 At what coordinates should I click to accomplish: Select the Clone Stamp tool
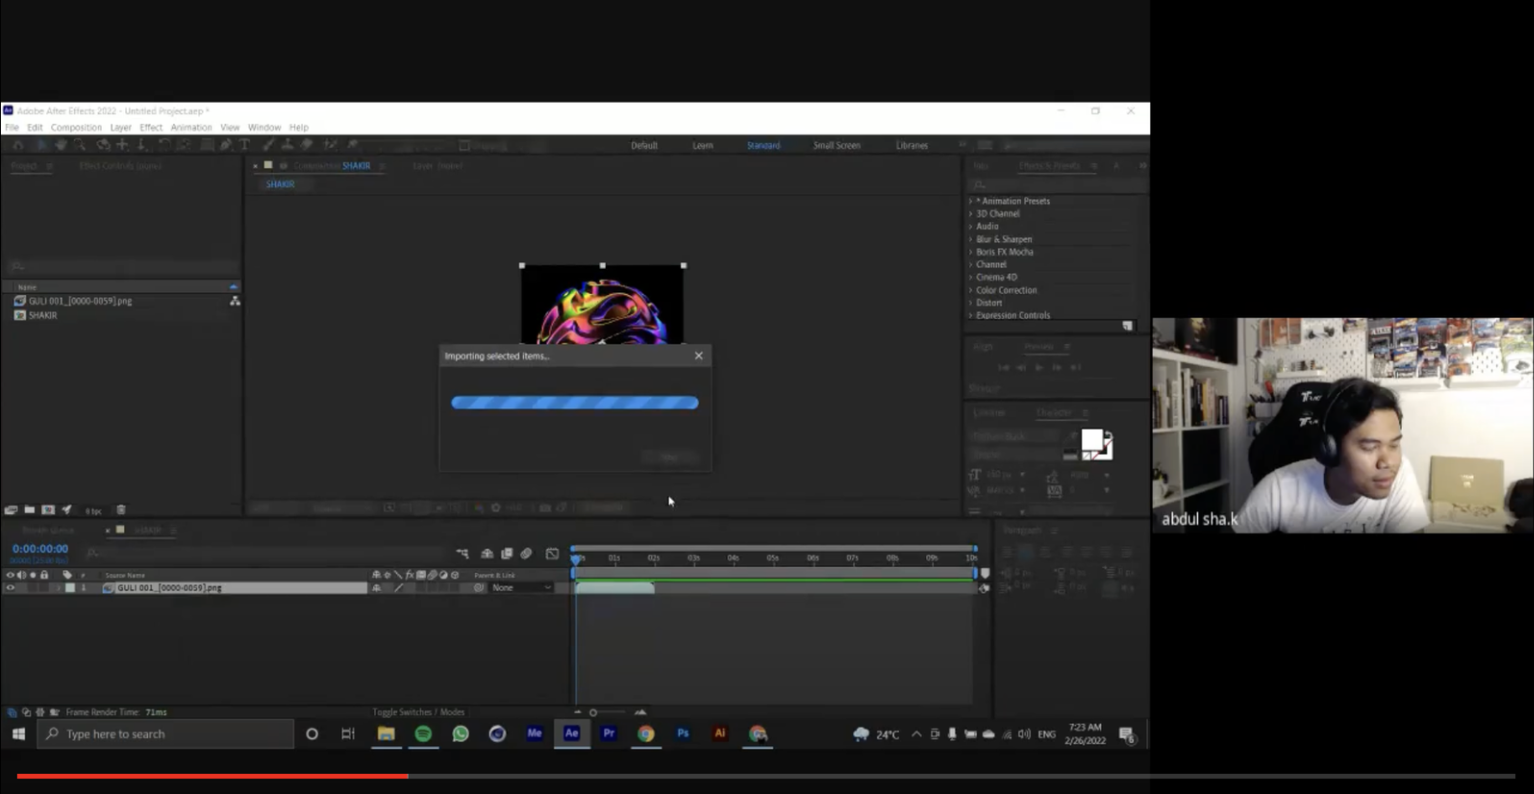click(288, 145)
